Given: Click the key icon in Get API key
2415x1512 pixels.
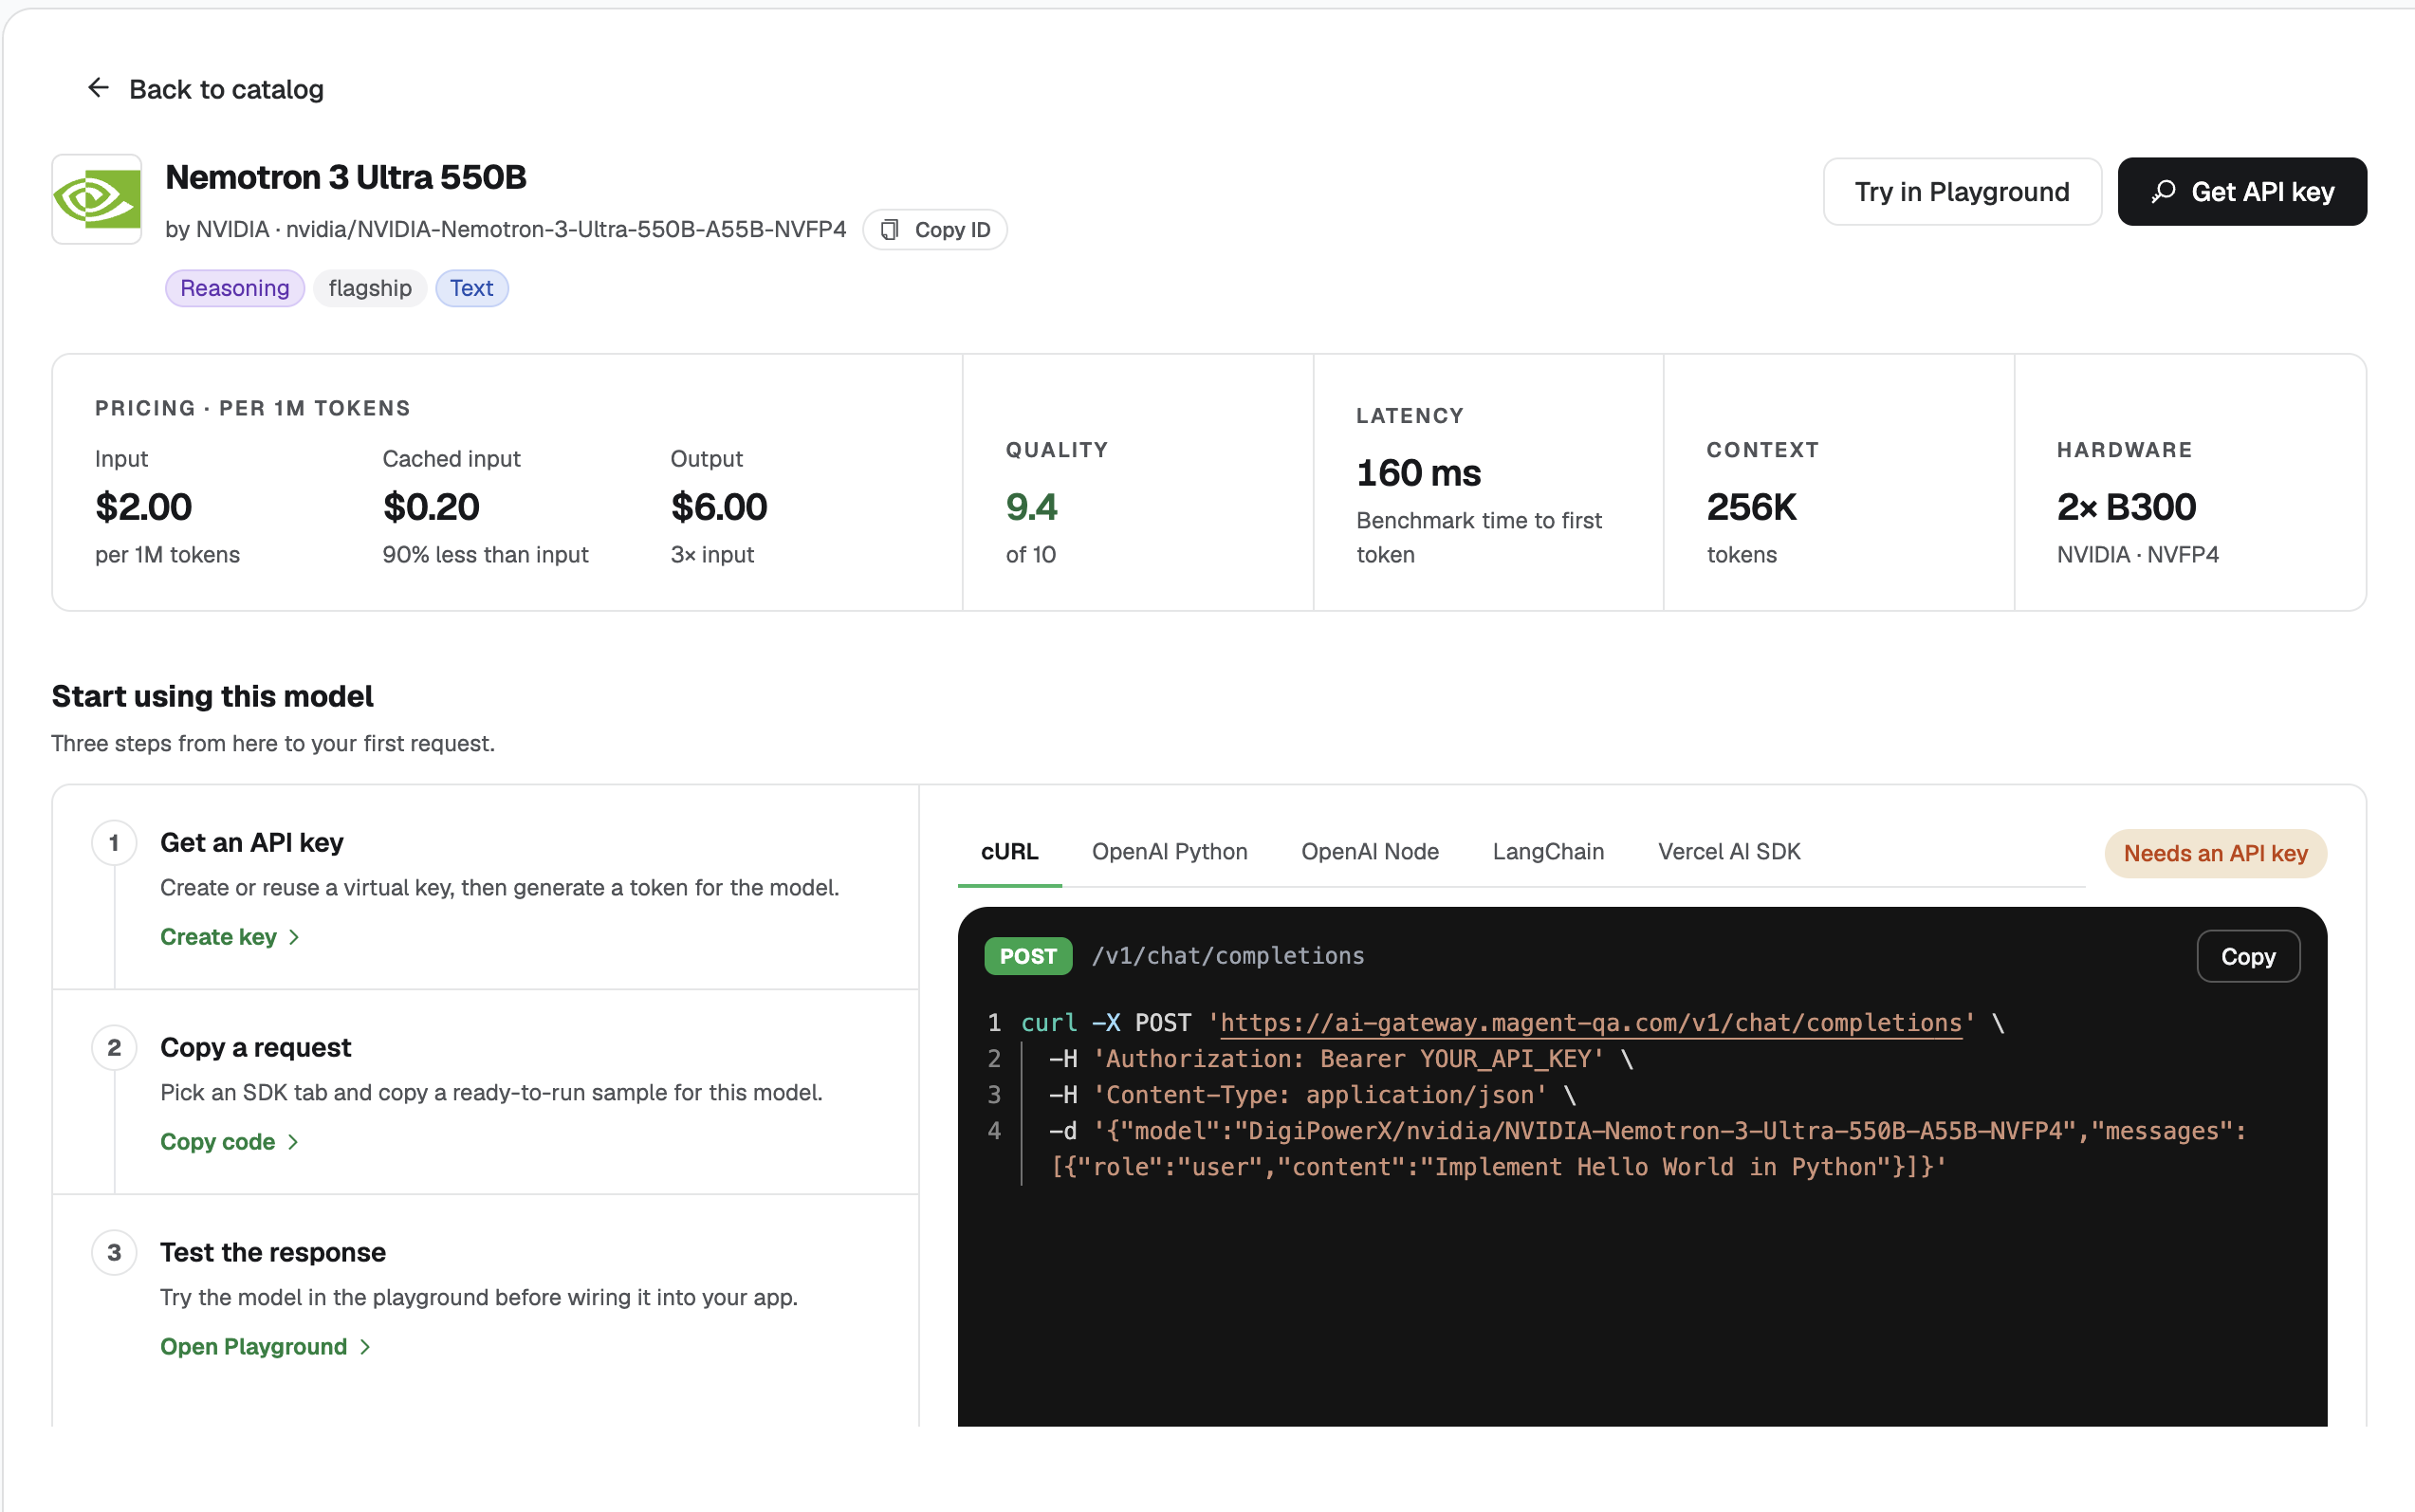Looking at the screenshot, I should click(2164, 192).
